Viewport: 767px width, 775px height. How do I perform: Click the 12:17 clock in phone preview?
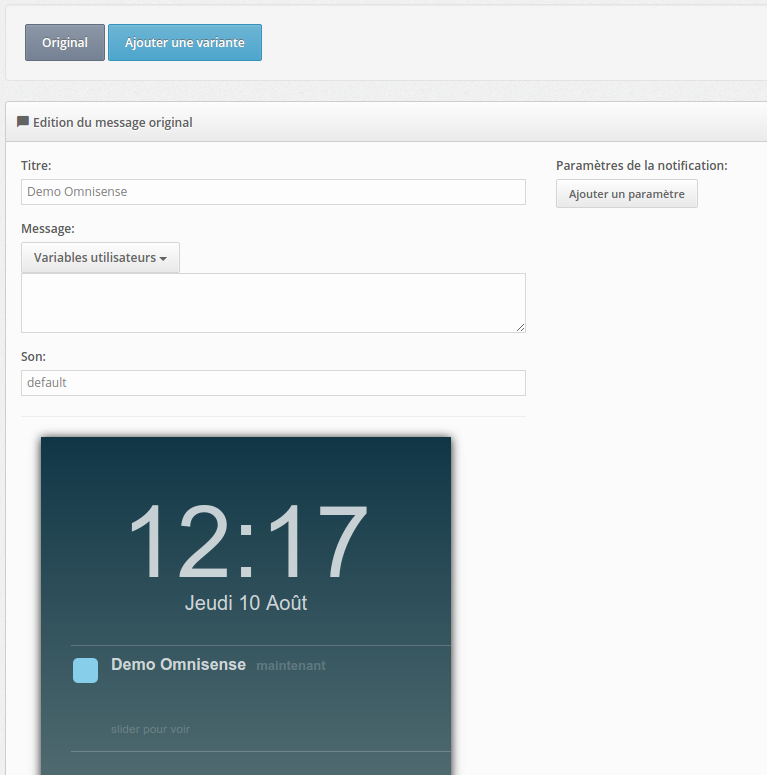tap(247, 542)
